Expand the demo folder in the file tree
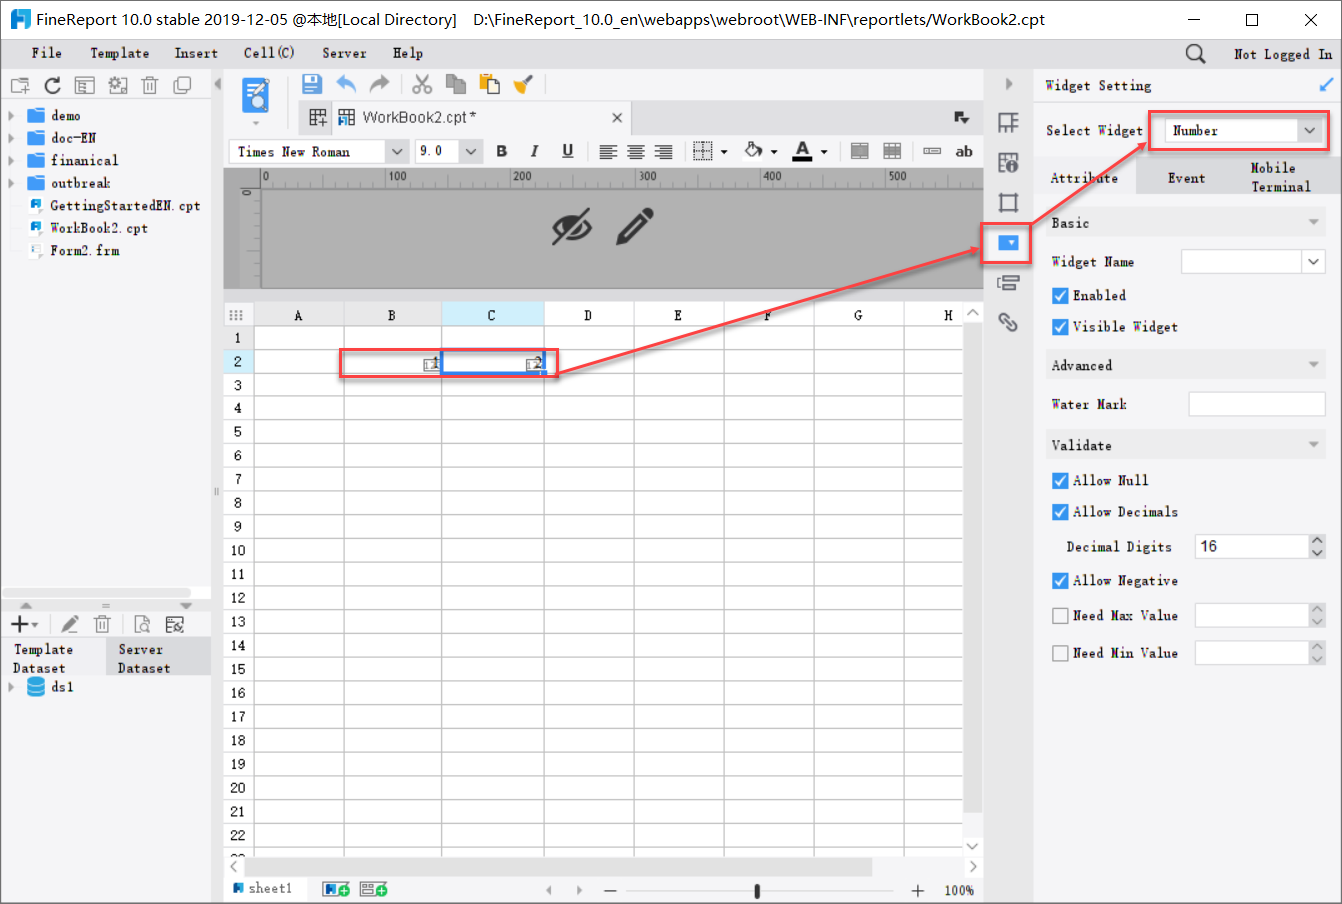Image resolution: width=1342 pixels, height=904 pixels. [11, 115]
